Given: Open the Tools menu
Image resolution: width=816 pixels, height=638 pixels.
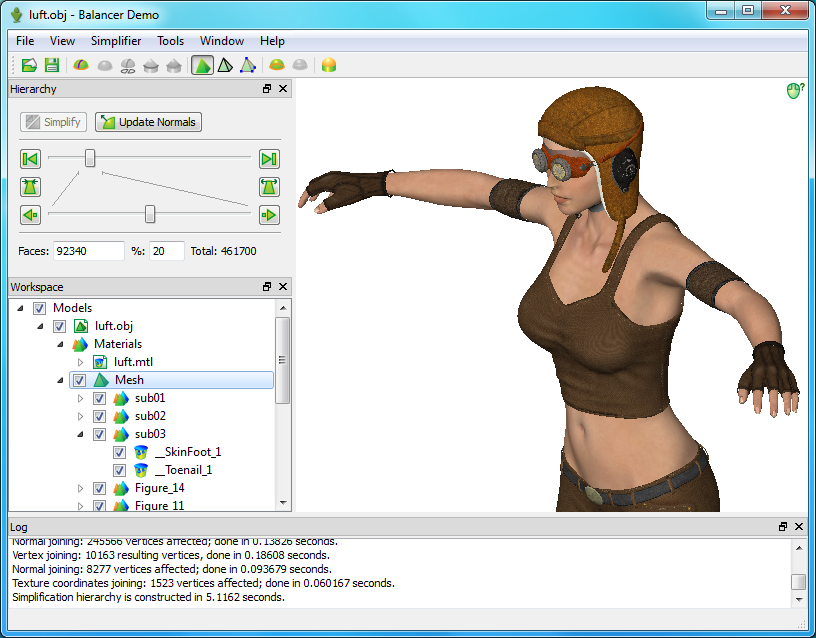Looking at the screenshot, I should (170, 41).
